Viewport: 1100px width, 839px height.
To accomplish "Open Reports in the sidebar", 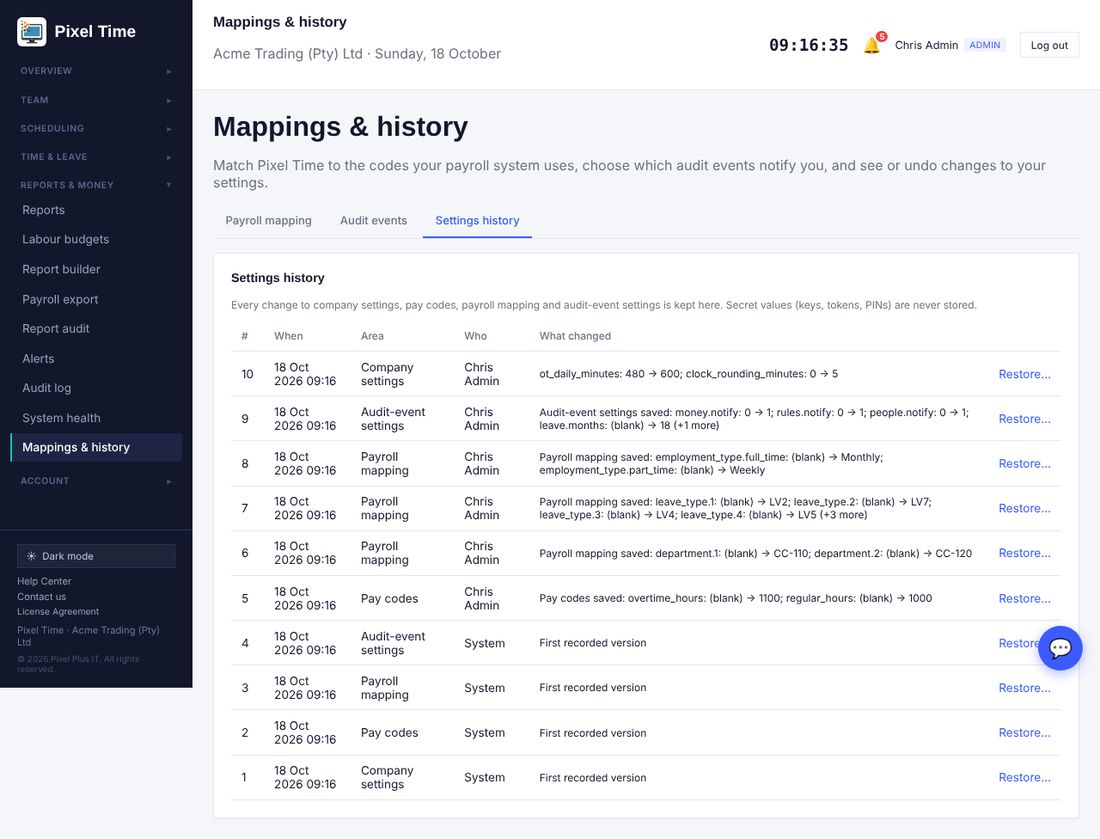I will (96, 210).
